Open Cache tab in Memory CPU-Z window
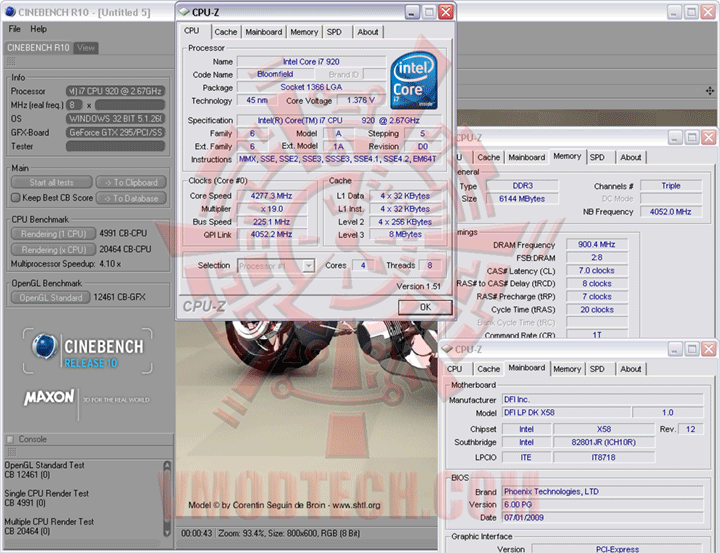The image size is (720, 553). pos(489,158)
